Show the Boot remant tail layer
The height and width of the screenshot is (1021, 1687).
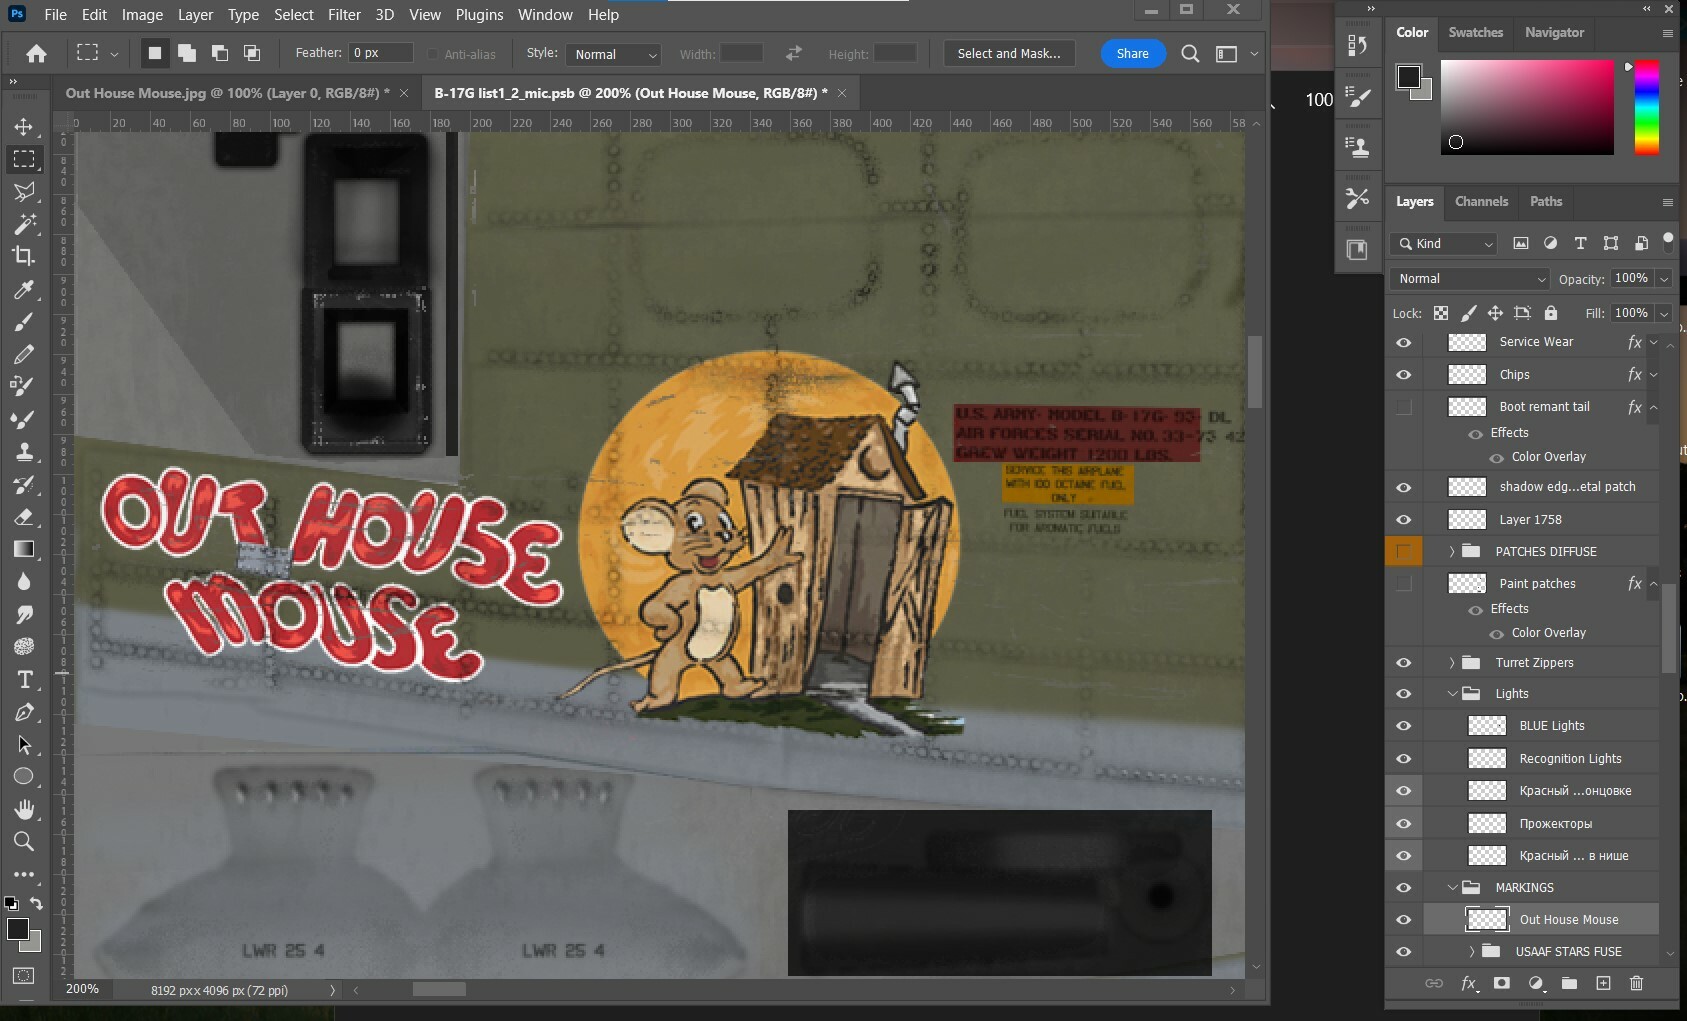coord(1404,407)
